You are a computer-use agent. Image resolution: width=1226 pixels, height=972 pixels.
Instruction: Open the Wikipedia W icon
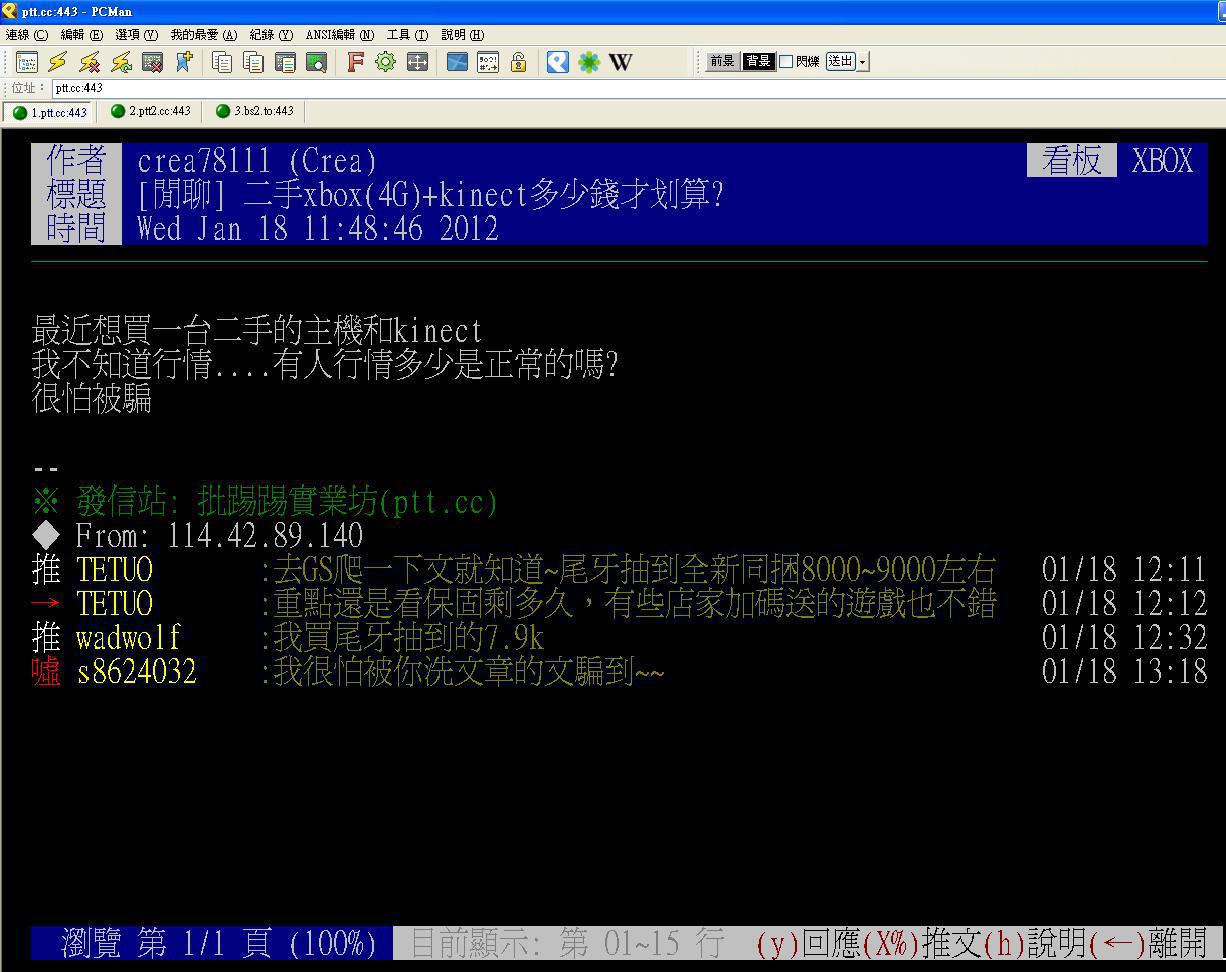point(621,62)
